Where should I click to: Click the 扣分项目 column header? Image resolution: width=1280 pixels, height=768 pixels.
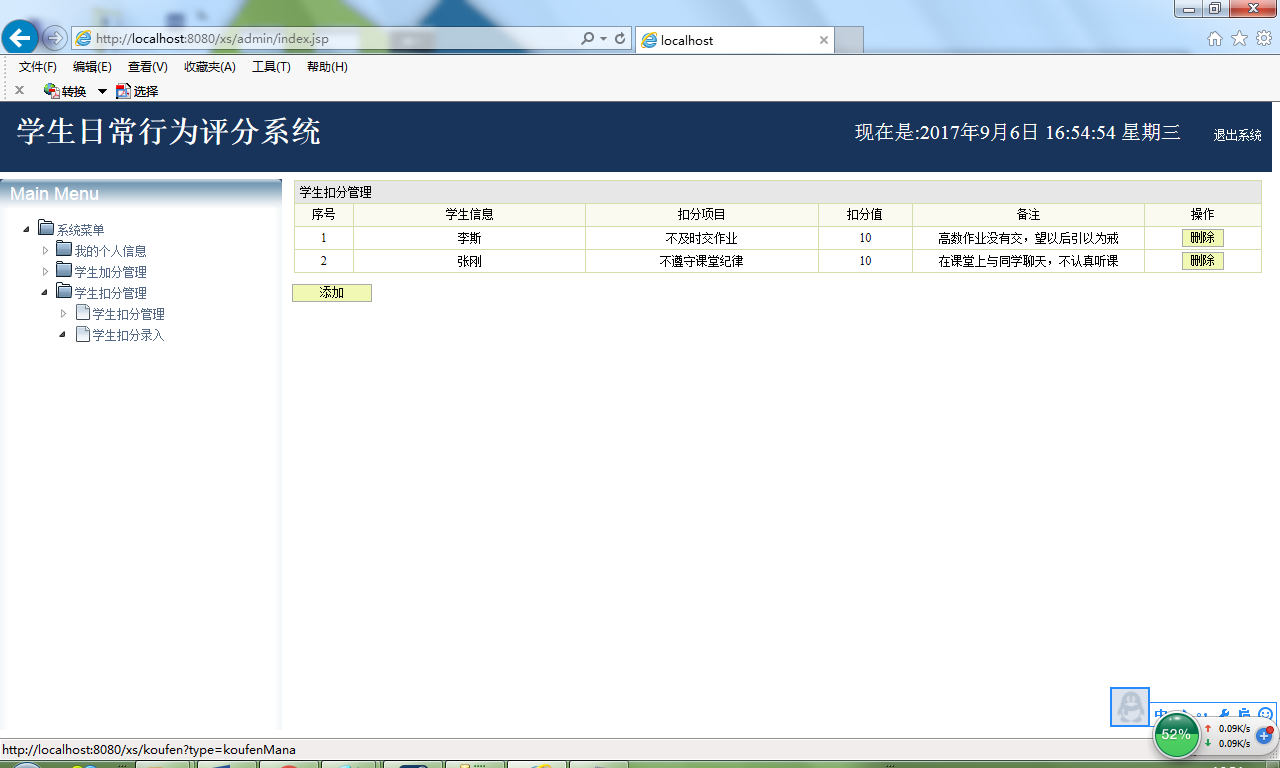click(x=701, y=215)
